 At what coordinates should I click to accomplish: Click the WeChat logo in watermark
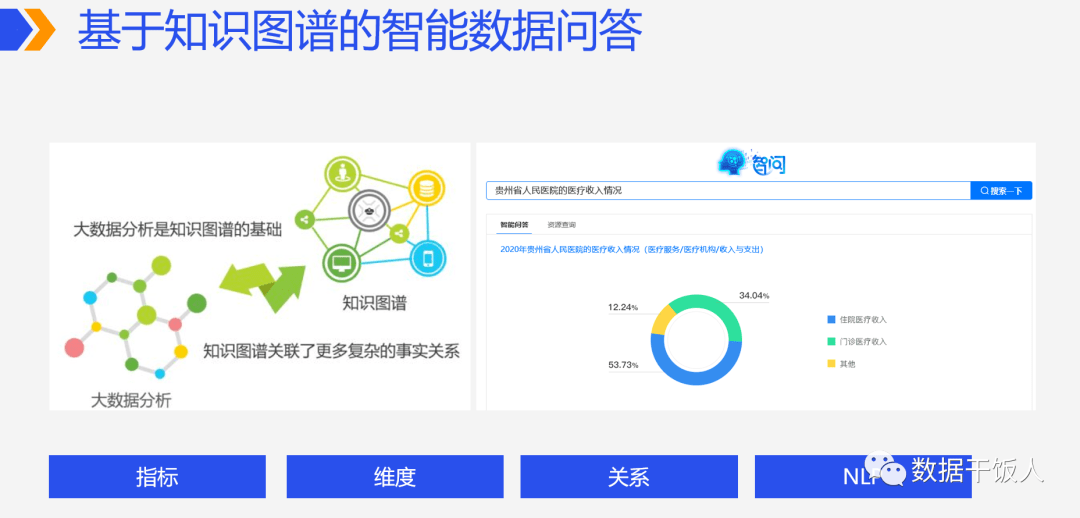(x=884, y=468)
